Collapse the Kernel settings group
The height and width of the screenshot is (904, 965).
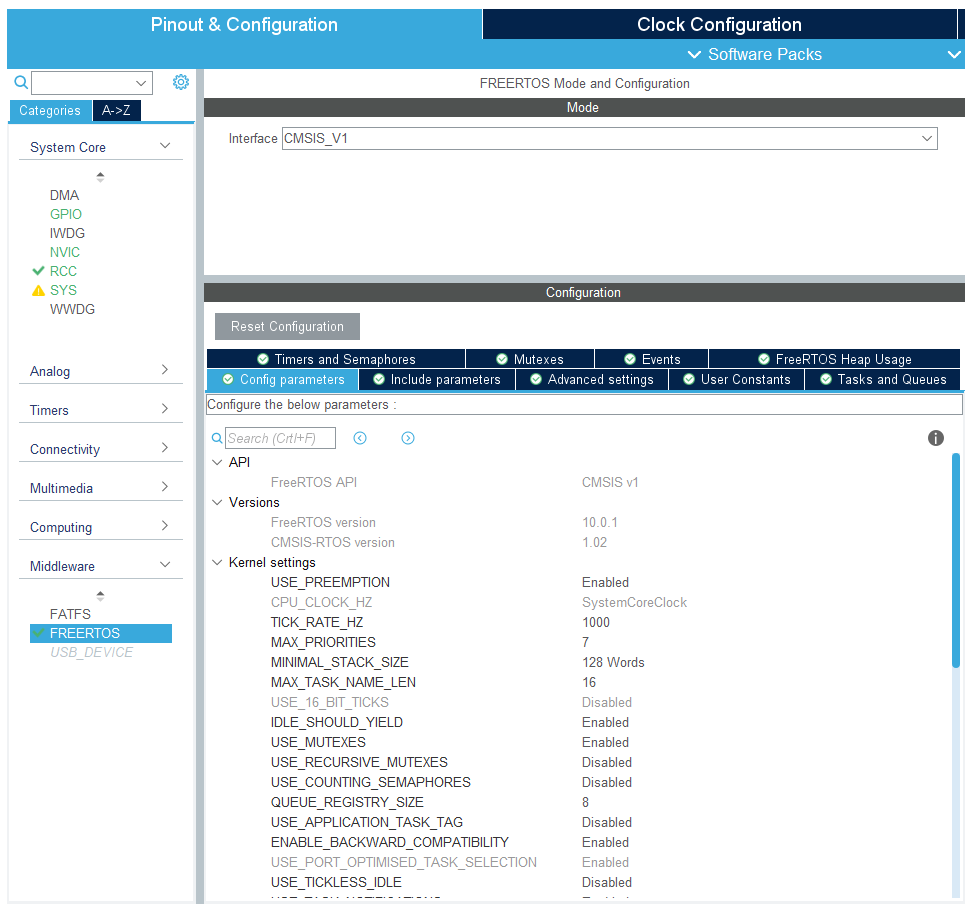(217, 562)
